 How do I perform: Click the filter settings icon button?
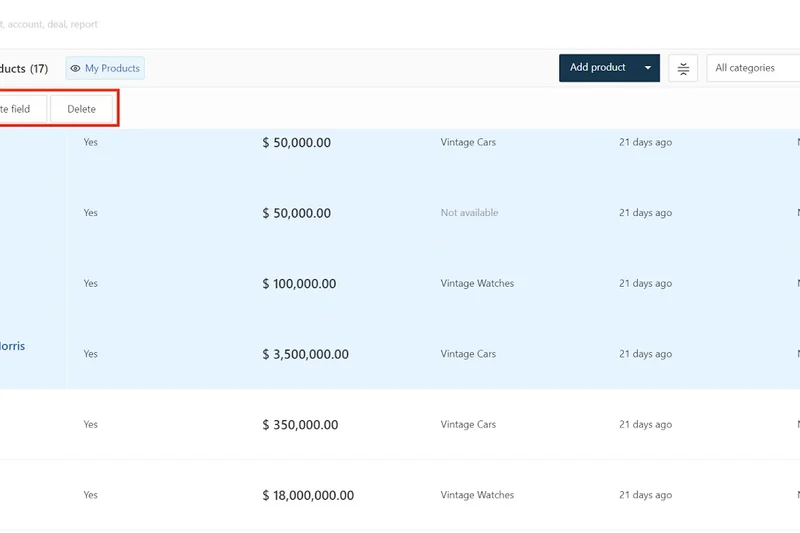tap(683, 68)
